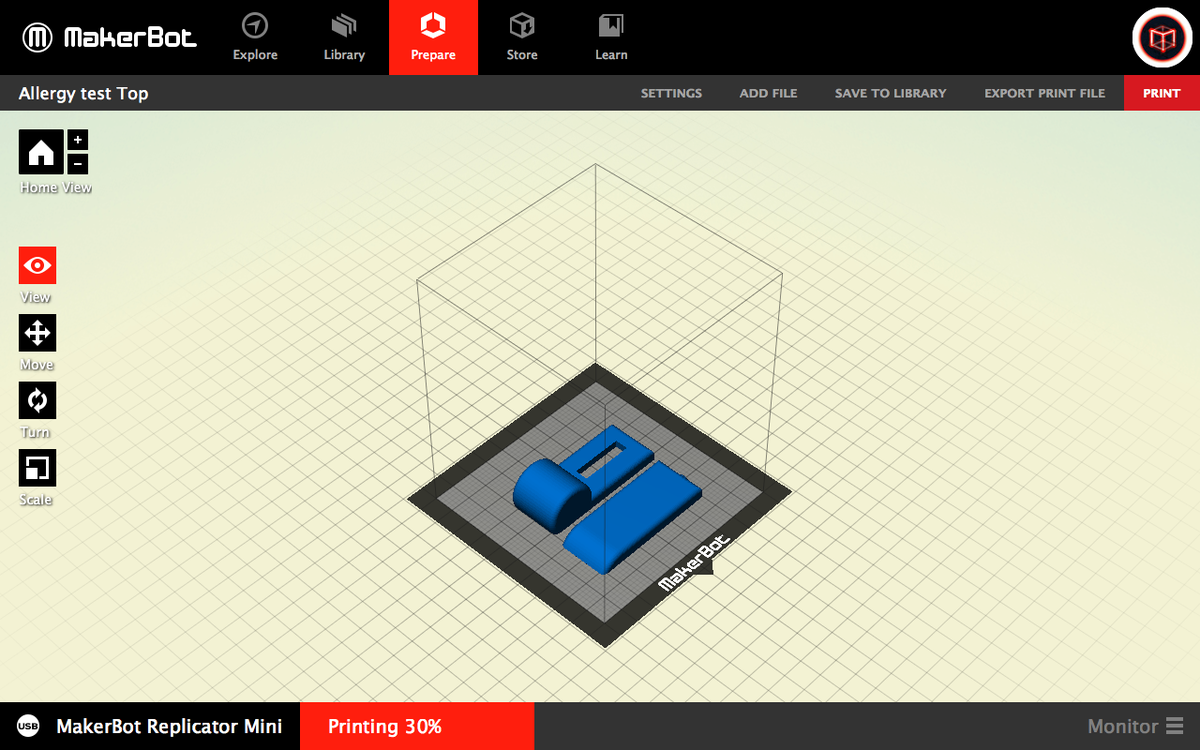The height and width of the screenshot is (750, 1200).
Task: Select the Turn rotate tool
Action: pyautogui.click(x=38, y=401)
